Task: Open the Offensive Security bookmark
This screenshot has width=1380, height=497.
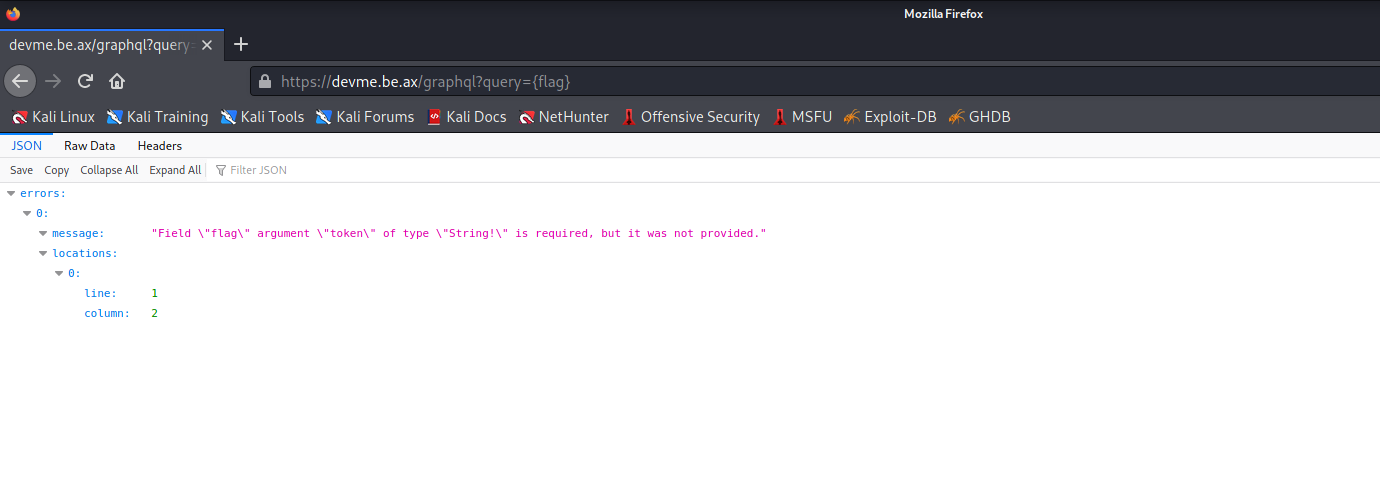Action: [691, 117]
